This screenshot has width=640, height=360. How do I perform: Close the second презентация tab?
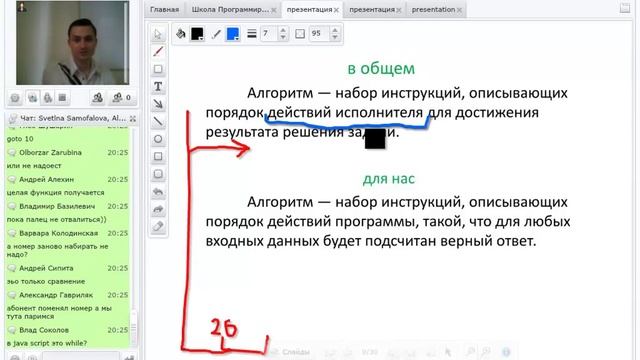click(399, 10)
